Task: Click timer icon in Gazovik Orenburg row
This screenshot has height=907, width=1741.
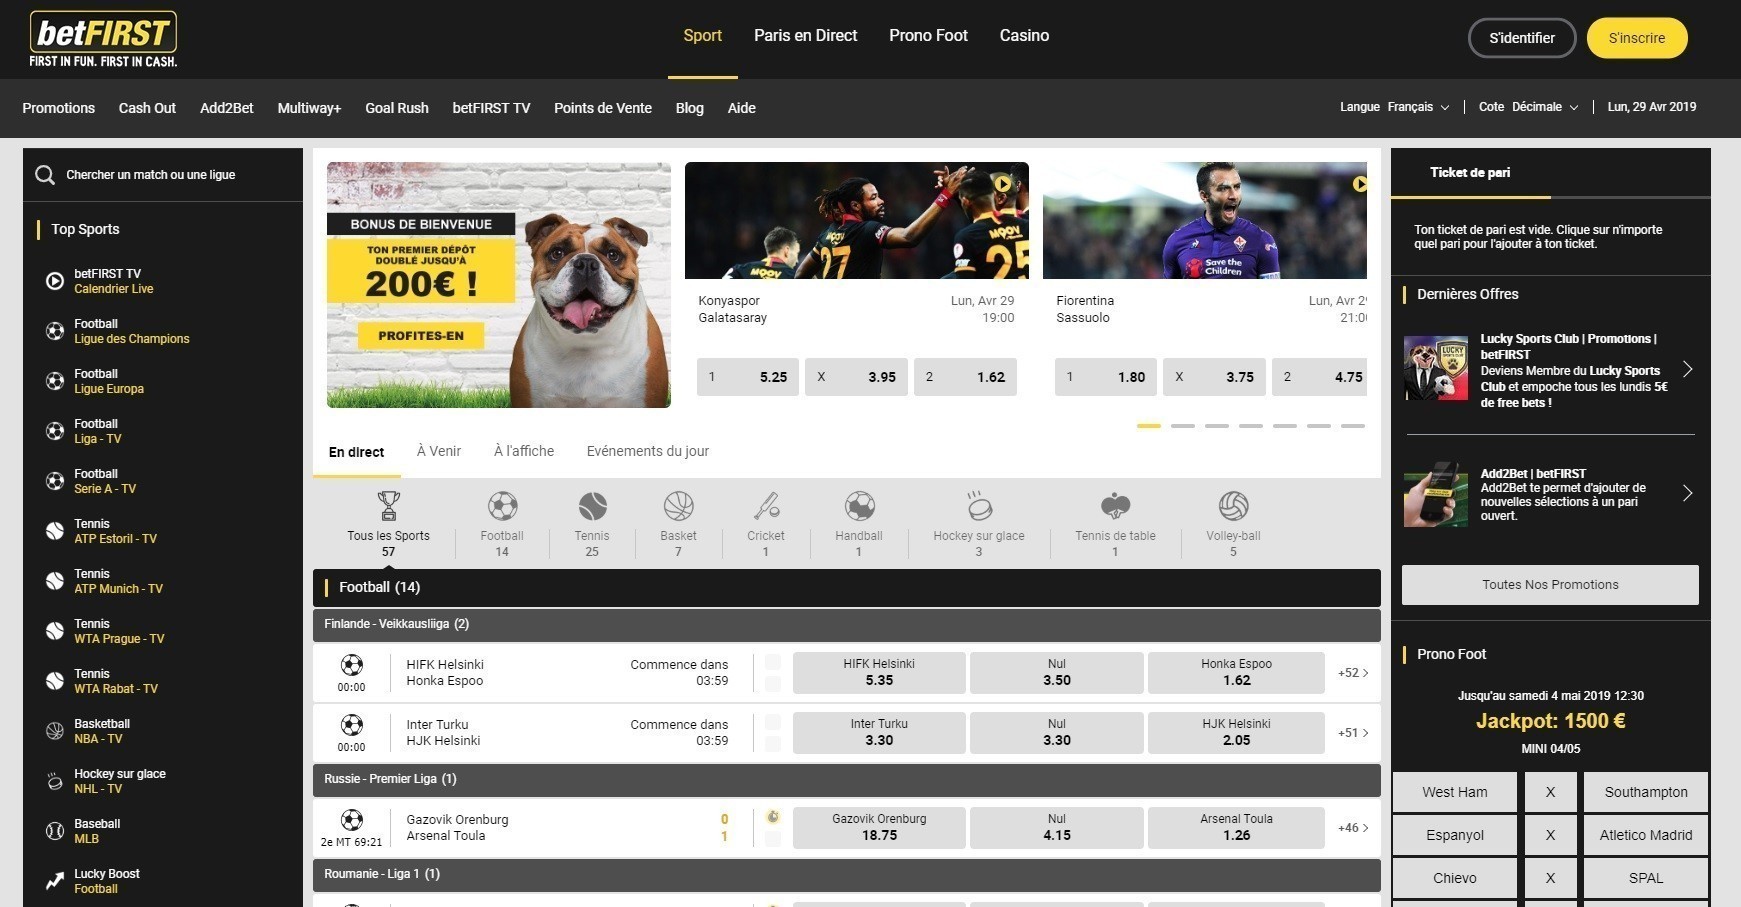Action: [x=773, y=817]
